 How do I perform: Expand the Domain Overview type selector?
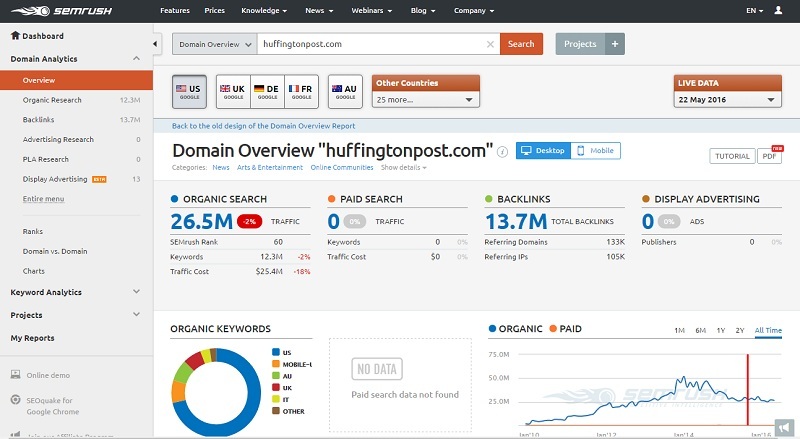212,44
